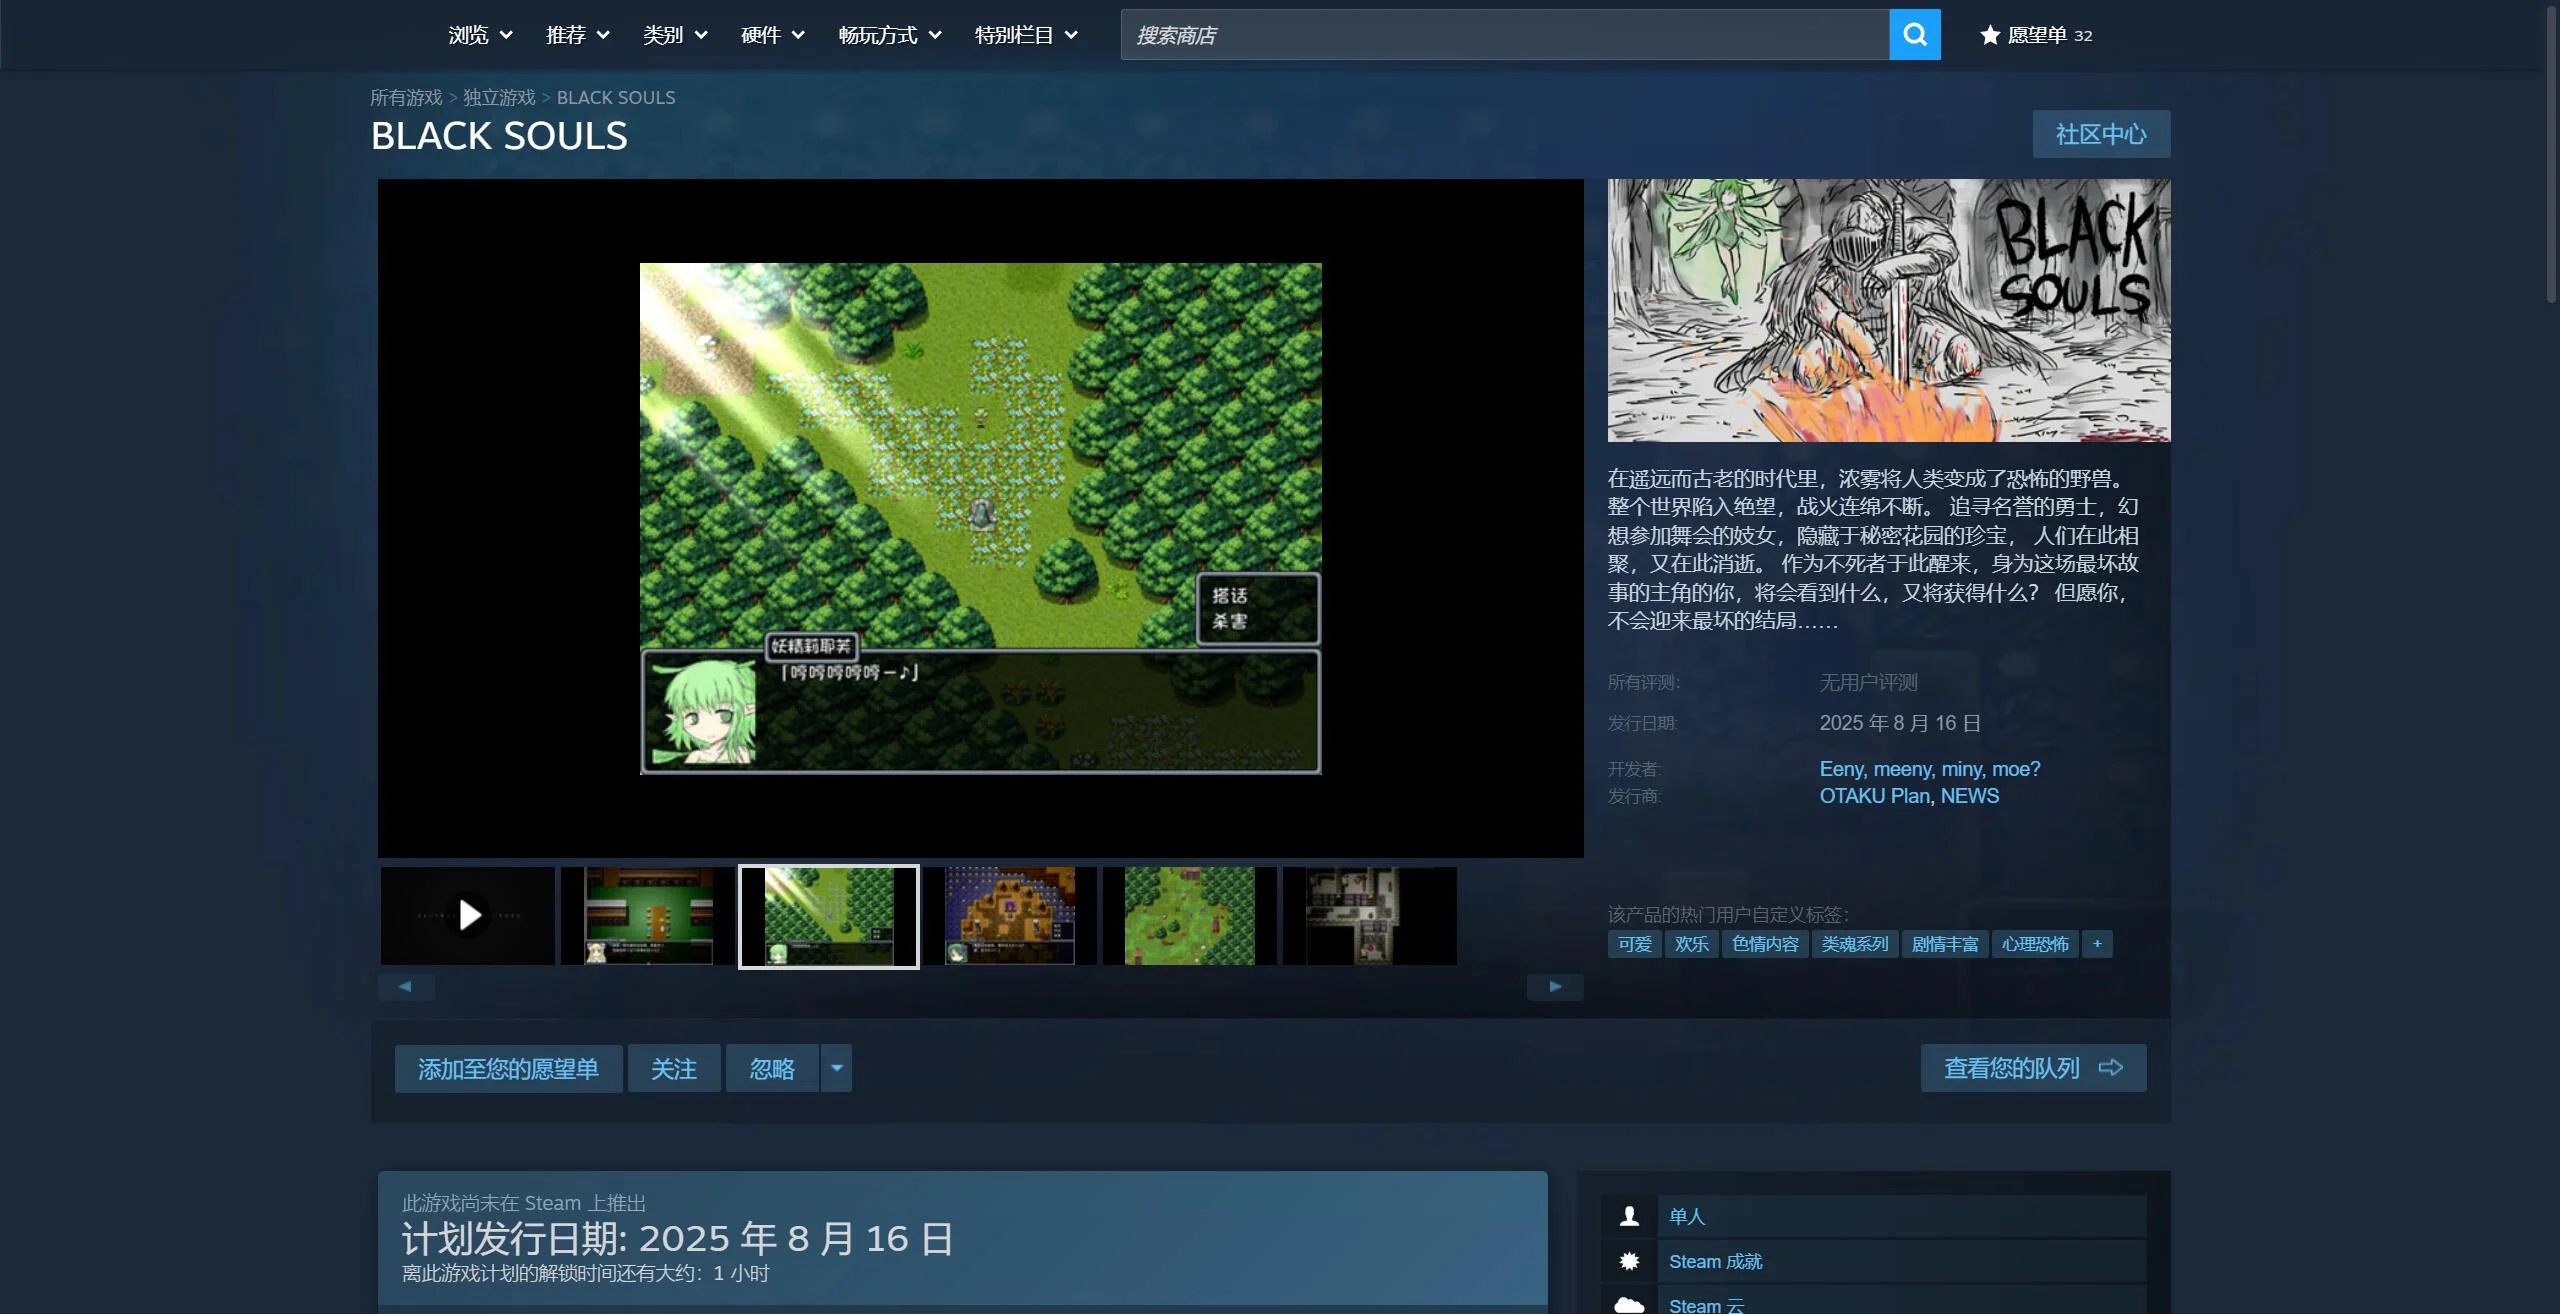Click the blue search magnifier icon
2560x1314 pixels.
tap(1914, 35)
